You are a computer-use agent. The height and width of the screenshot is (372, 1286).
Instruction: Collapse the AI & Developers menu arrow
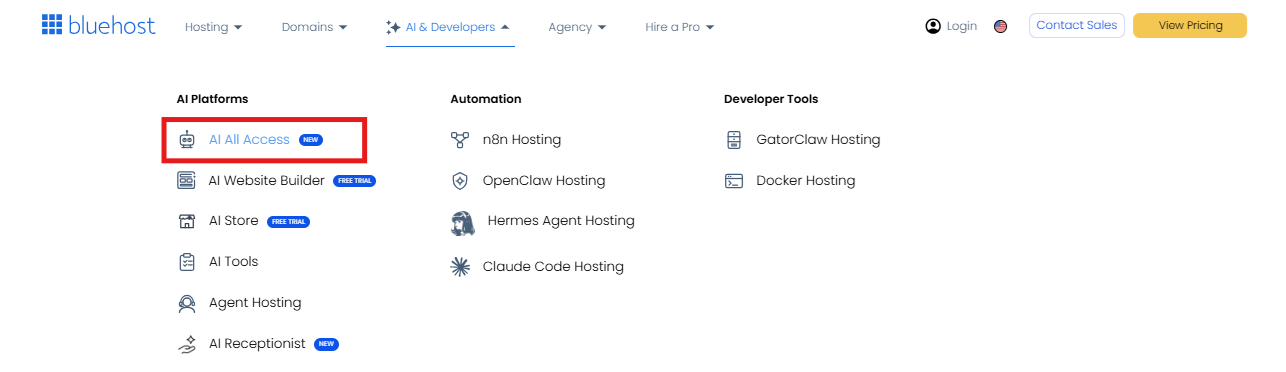point(504,28)
